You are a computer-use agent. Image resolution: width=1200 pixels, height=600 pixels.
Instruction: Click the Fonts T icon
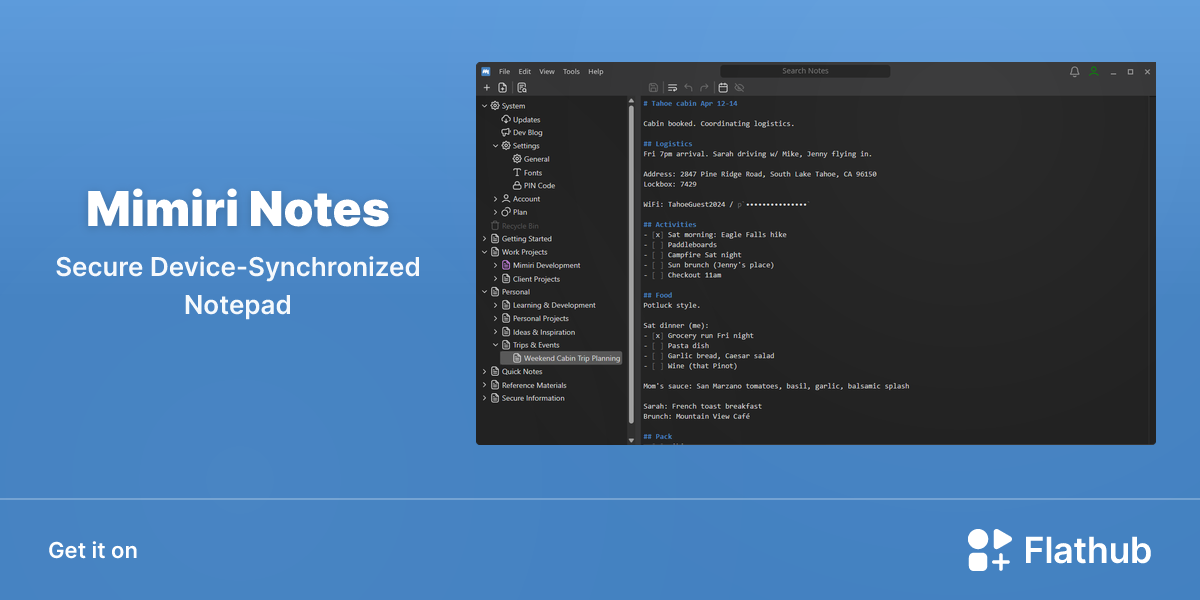[x=517, y=172]
